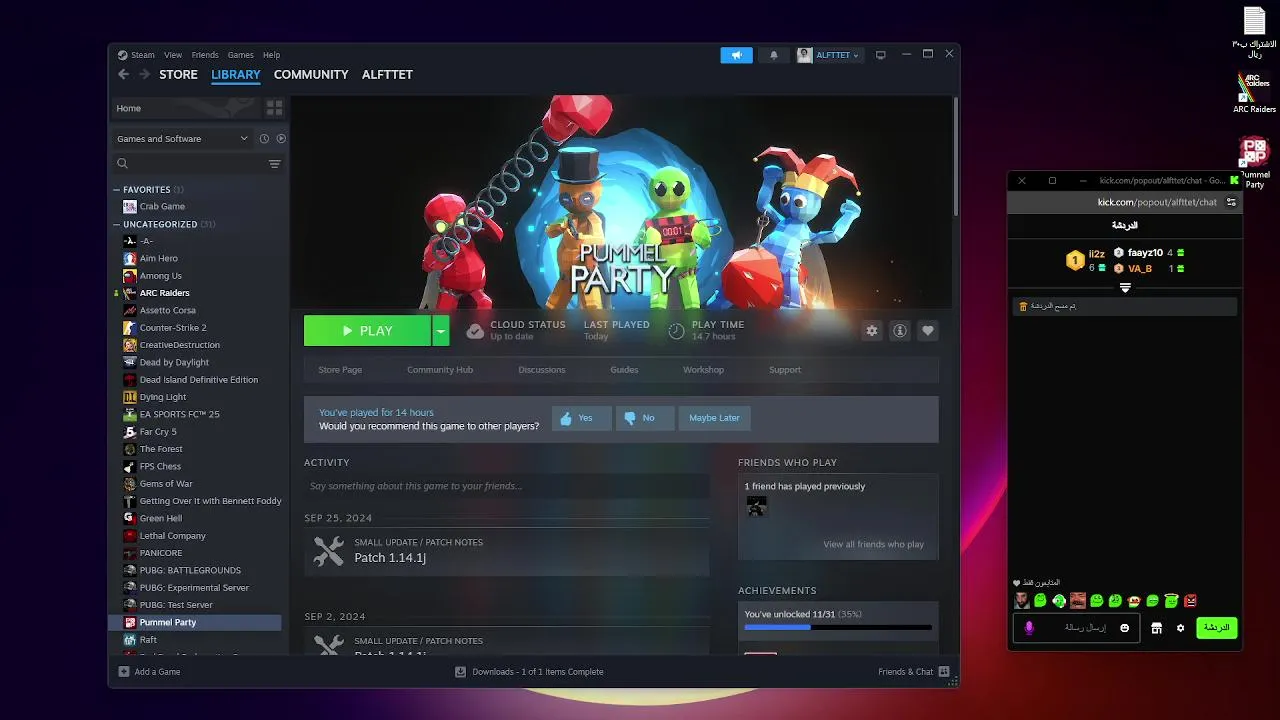
Task: Open the text document on desktop
Action: click(1254, 30)
